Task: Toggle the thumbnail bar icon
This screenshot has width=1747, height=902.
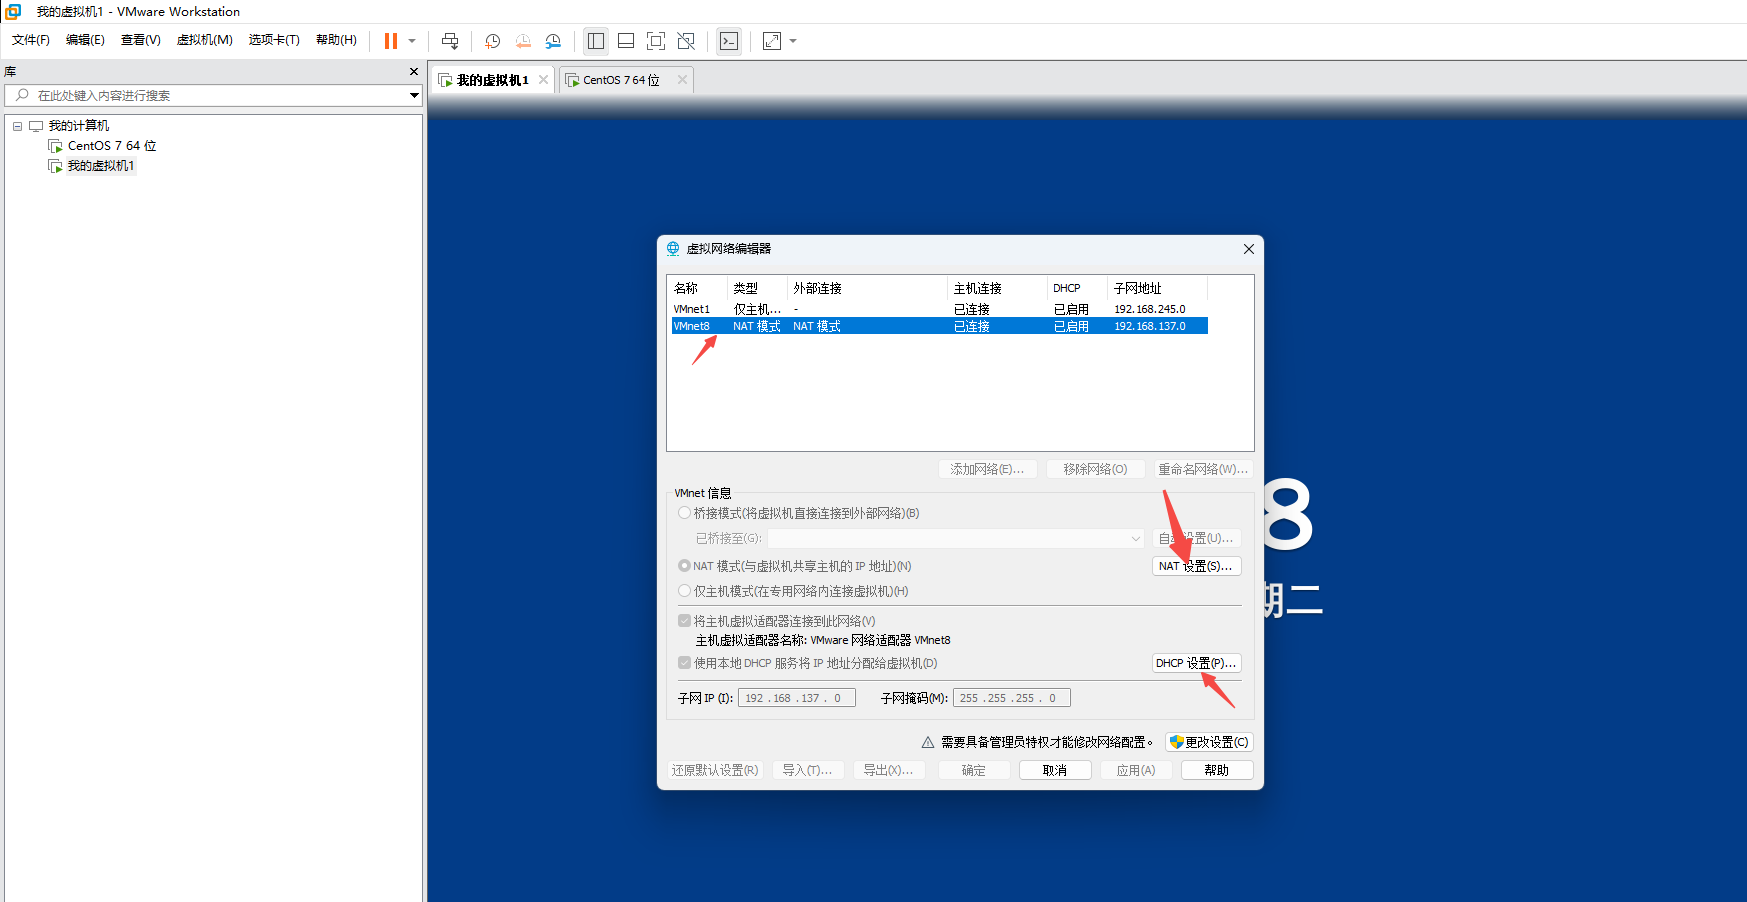Action: [x=626, y=41]
